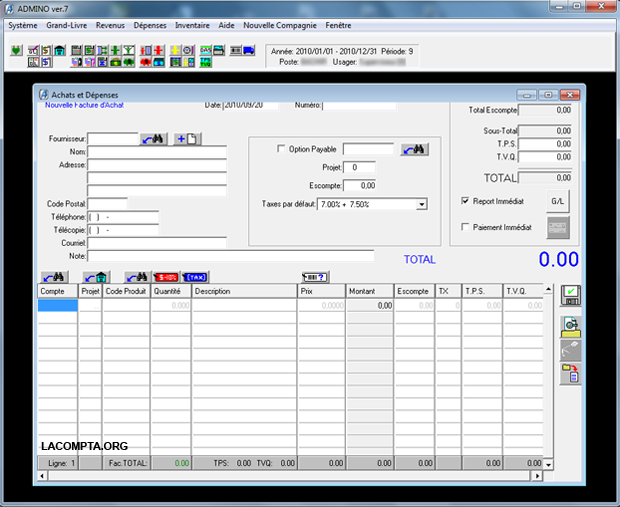The width and height of the screenshot is (620, 507).
Task: Click the folder export icon at right side
Action: coord(571,374)
